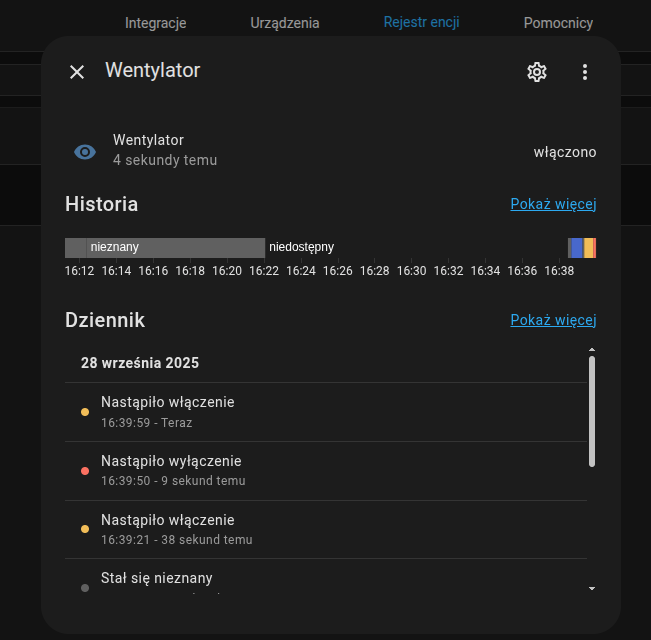Click the eye icon beside Wentylator
This screenshot has height=640, width=651.
[85, 152]
